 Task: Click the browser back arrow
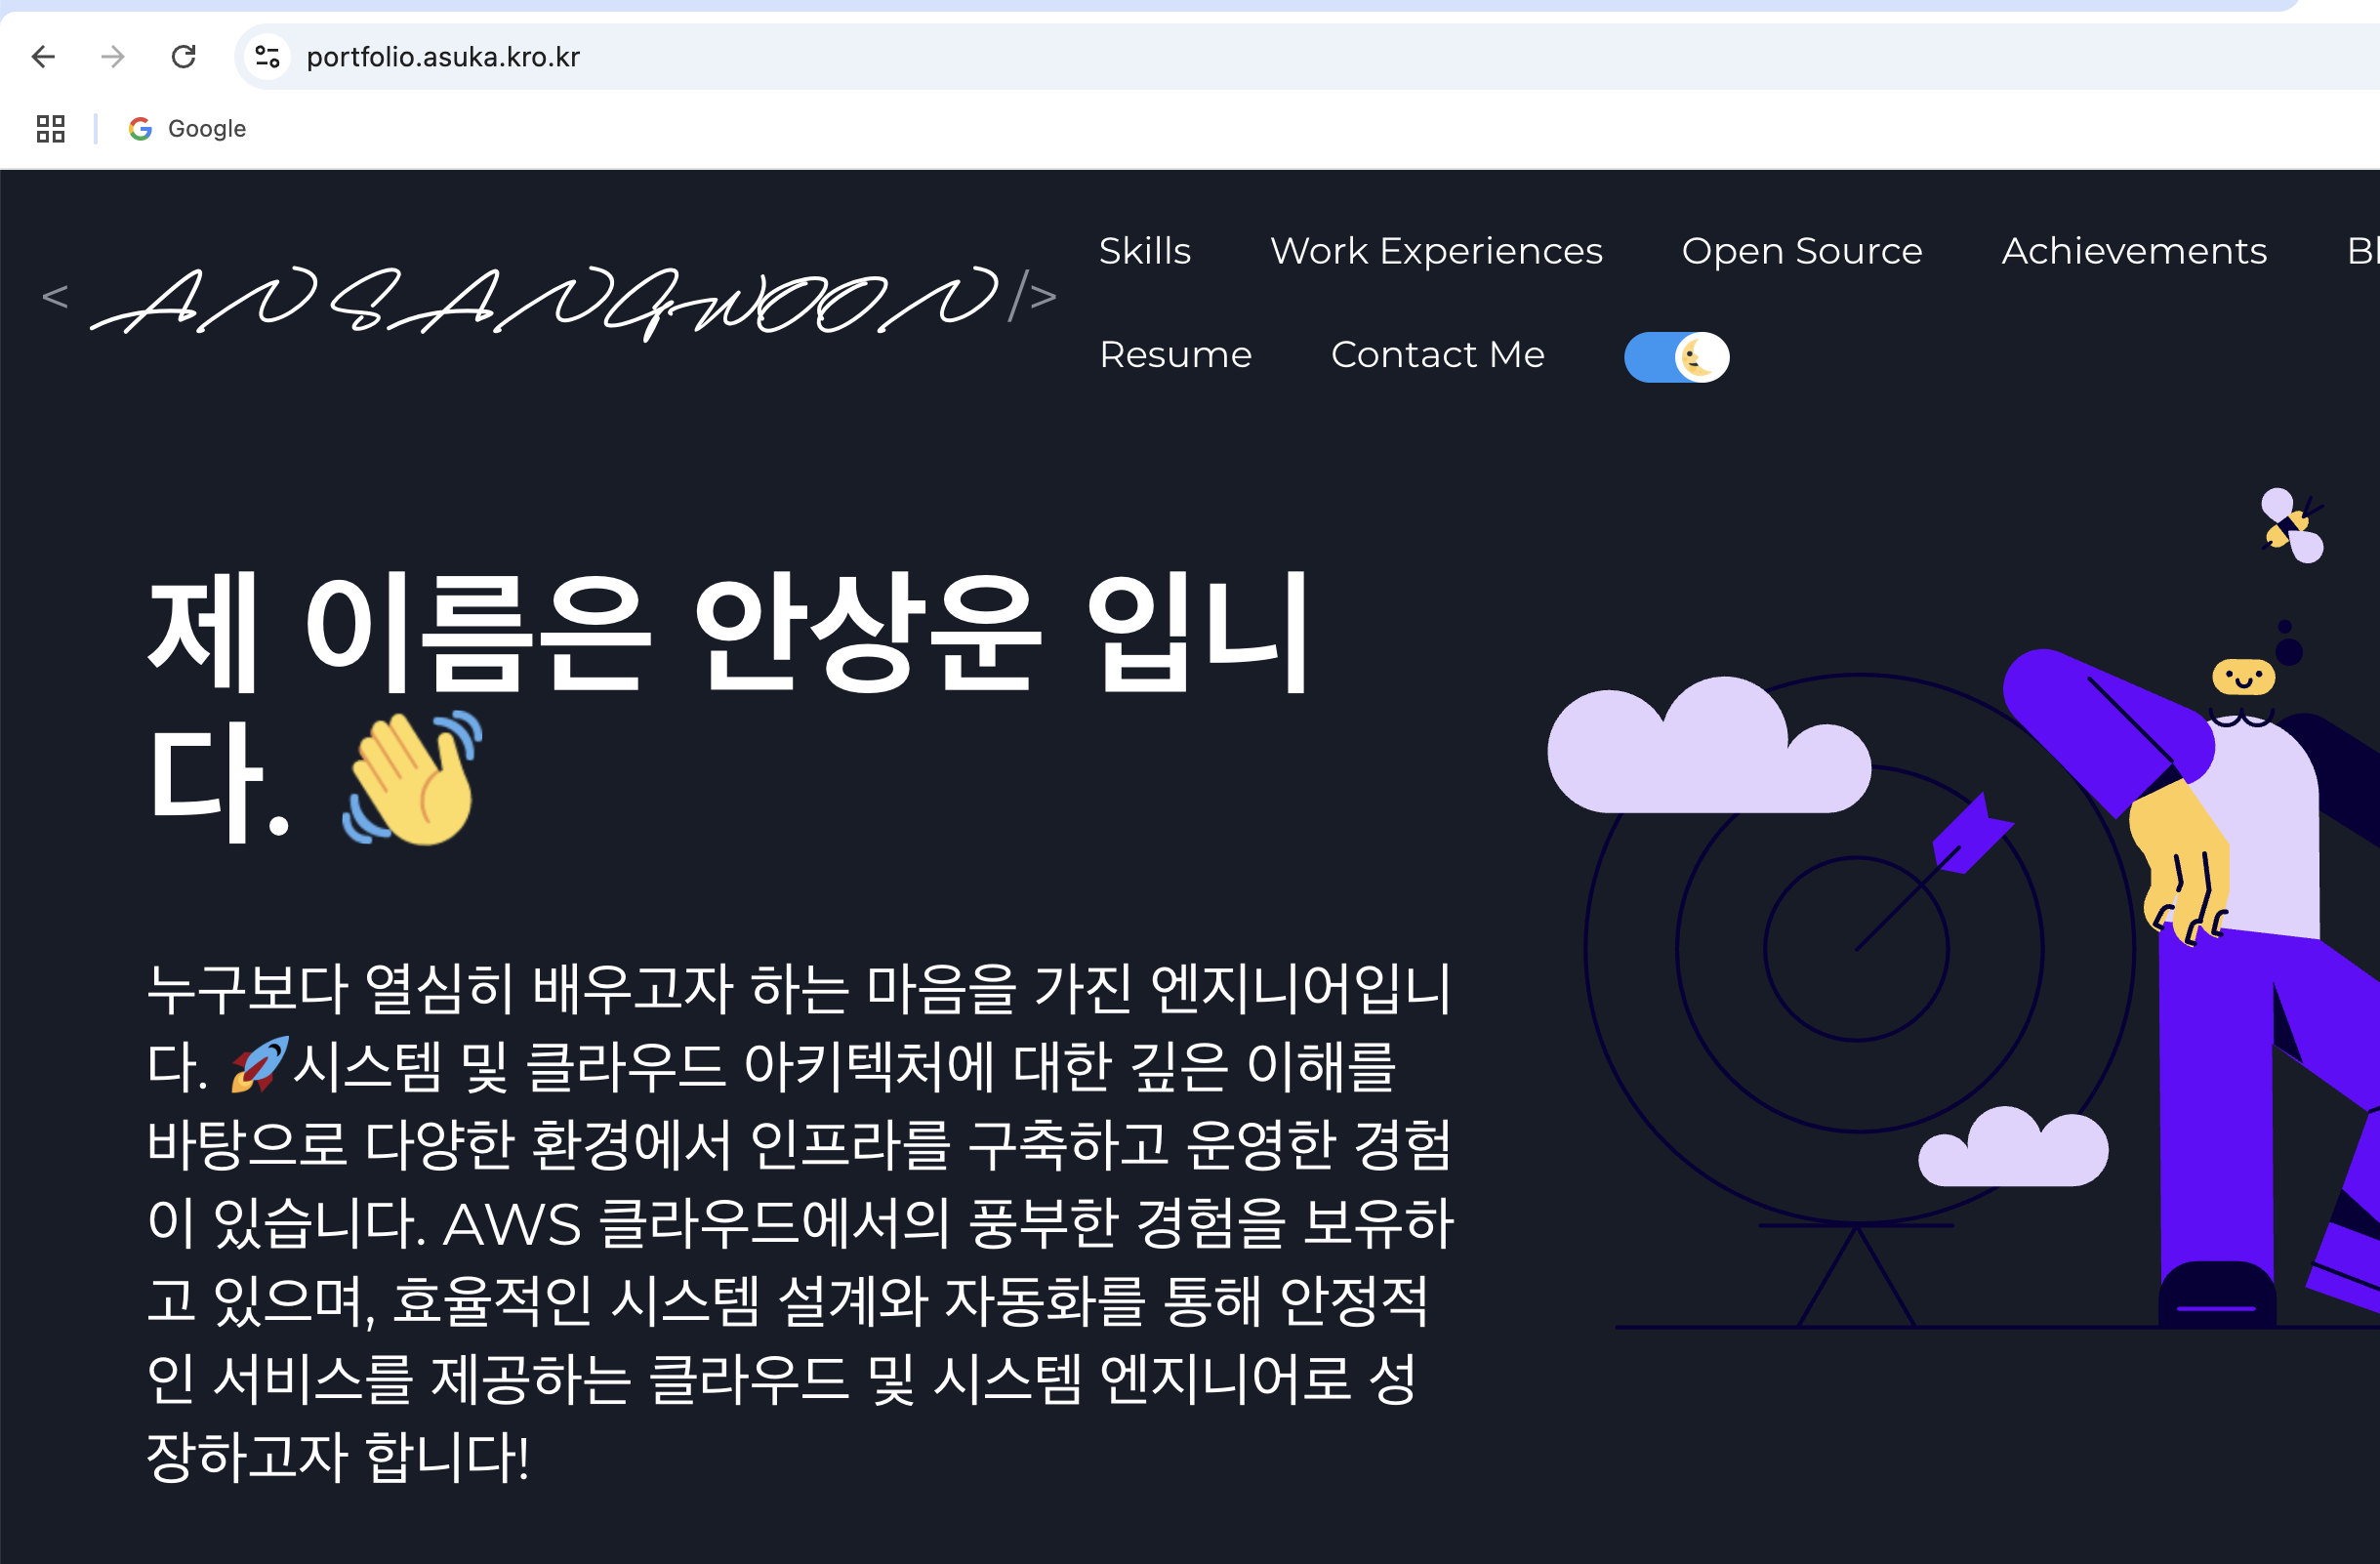43,57
